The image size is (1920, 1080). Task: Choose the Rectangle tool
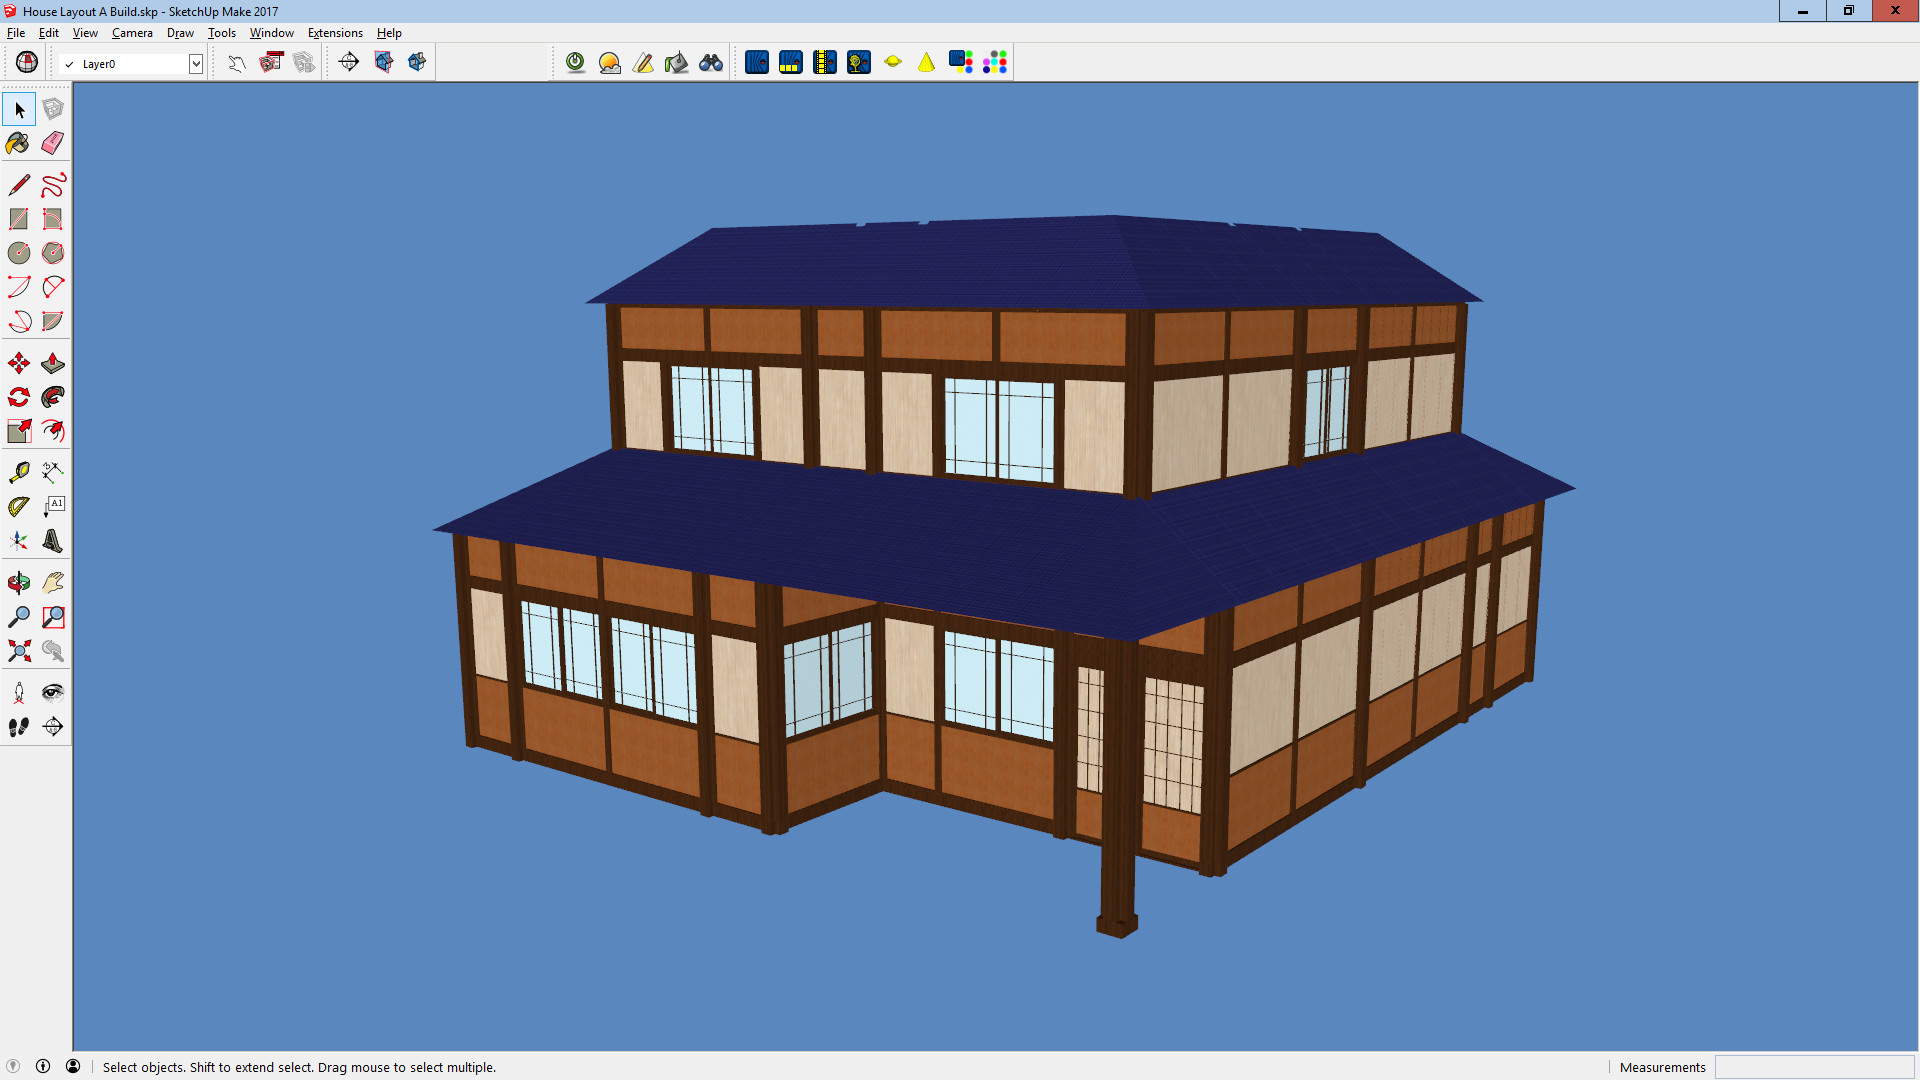[x=18, y=219]
